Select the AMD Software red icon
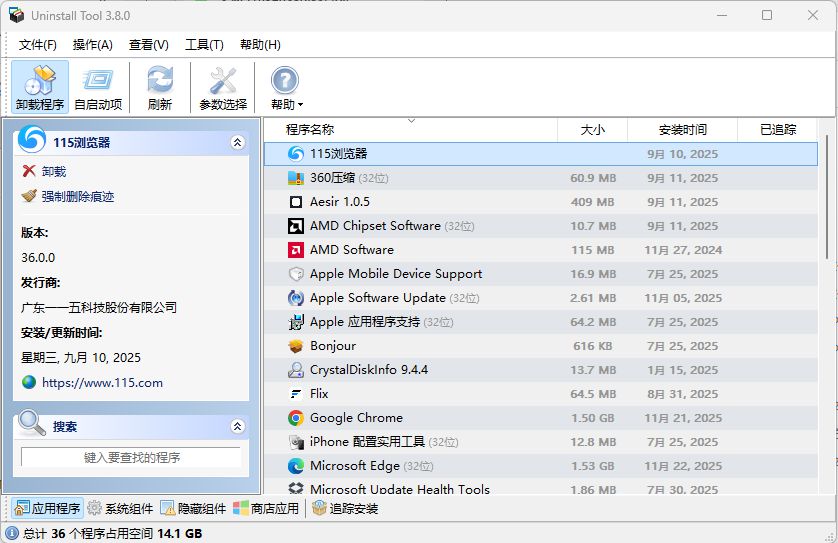The width and height of the screenshot is (838, 543). pyautogui.click(x=296, y=250)
